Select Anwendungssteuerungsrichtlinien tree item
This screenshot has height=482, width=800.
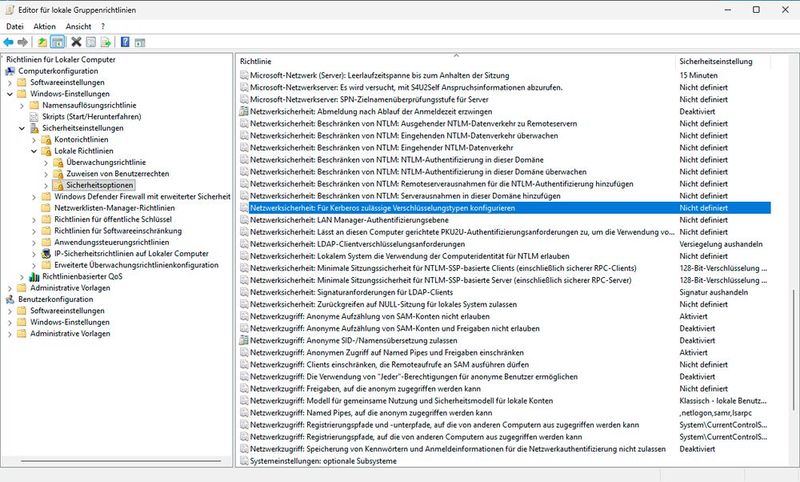[112, 242]
